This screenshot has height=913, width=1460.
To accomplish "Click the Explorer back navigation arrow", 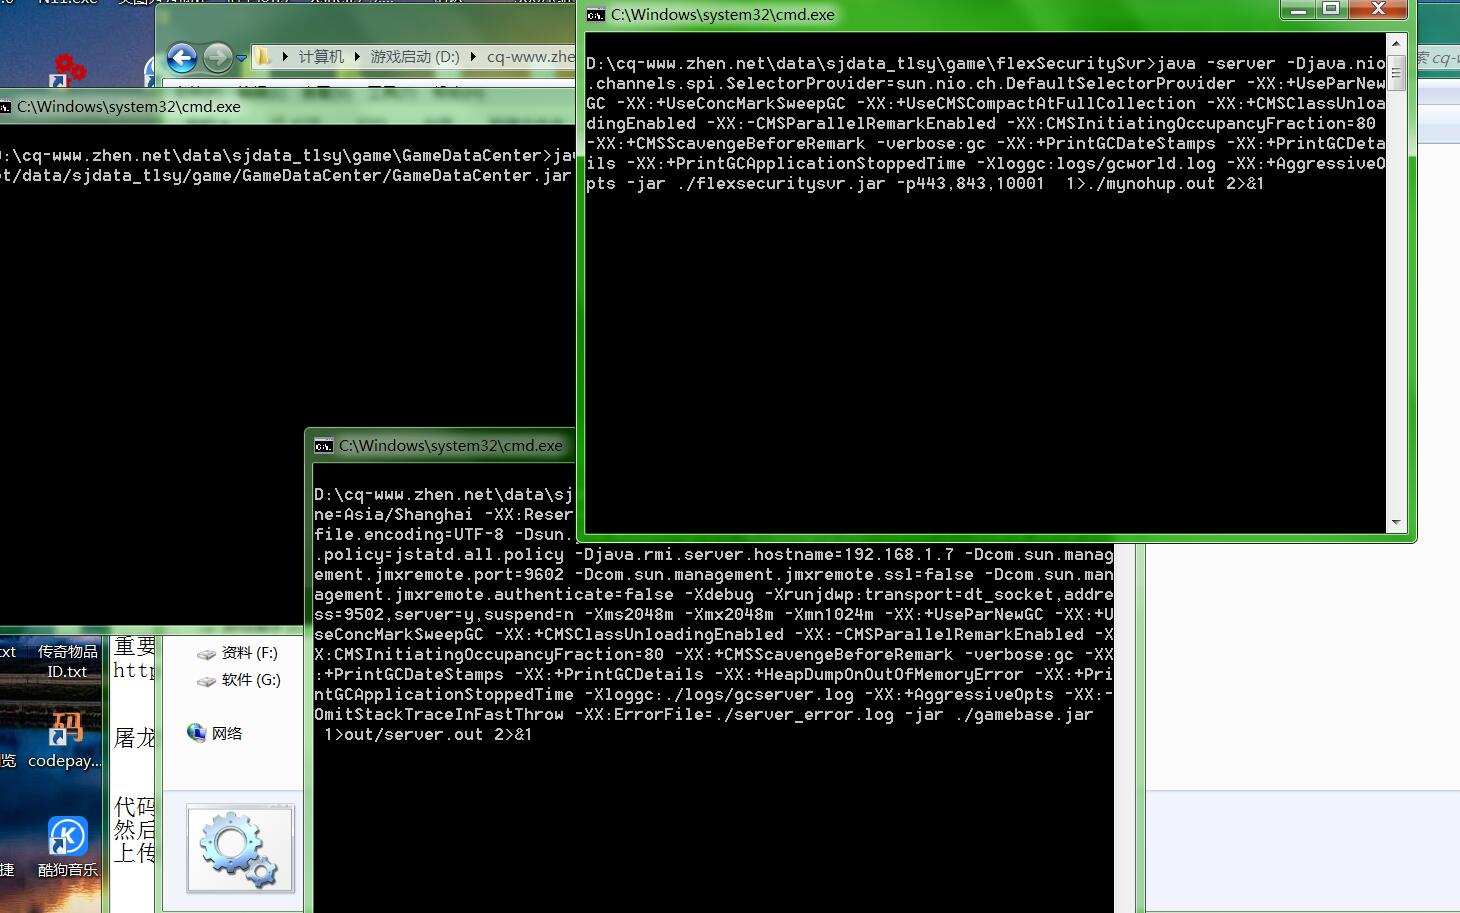I will point(181,58).
